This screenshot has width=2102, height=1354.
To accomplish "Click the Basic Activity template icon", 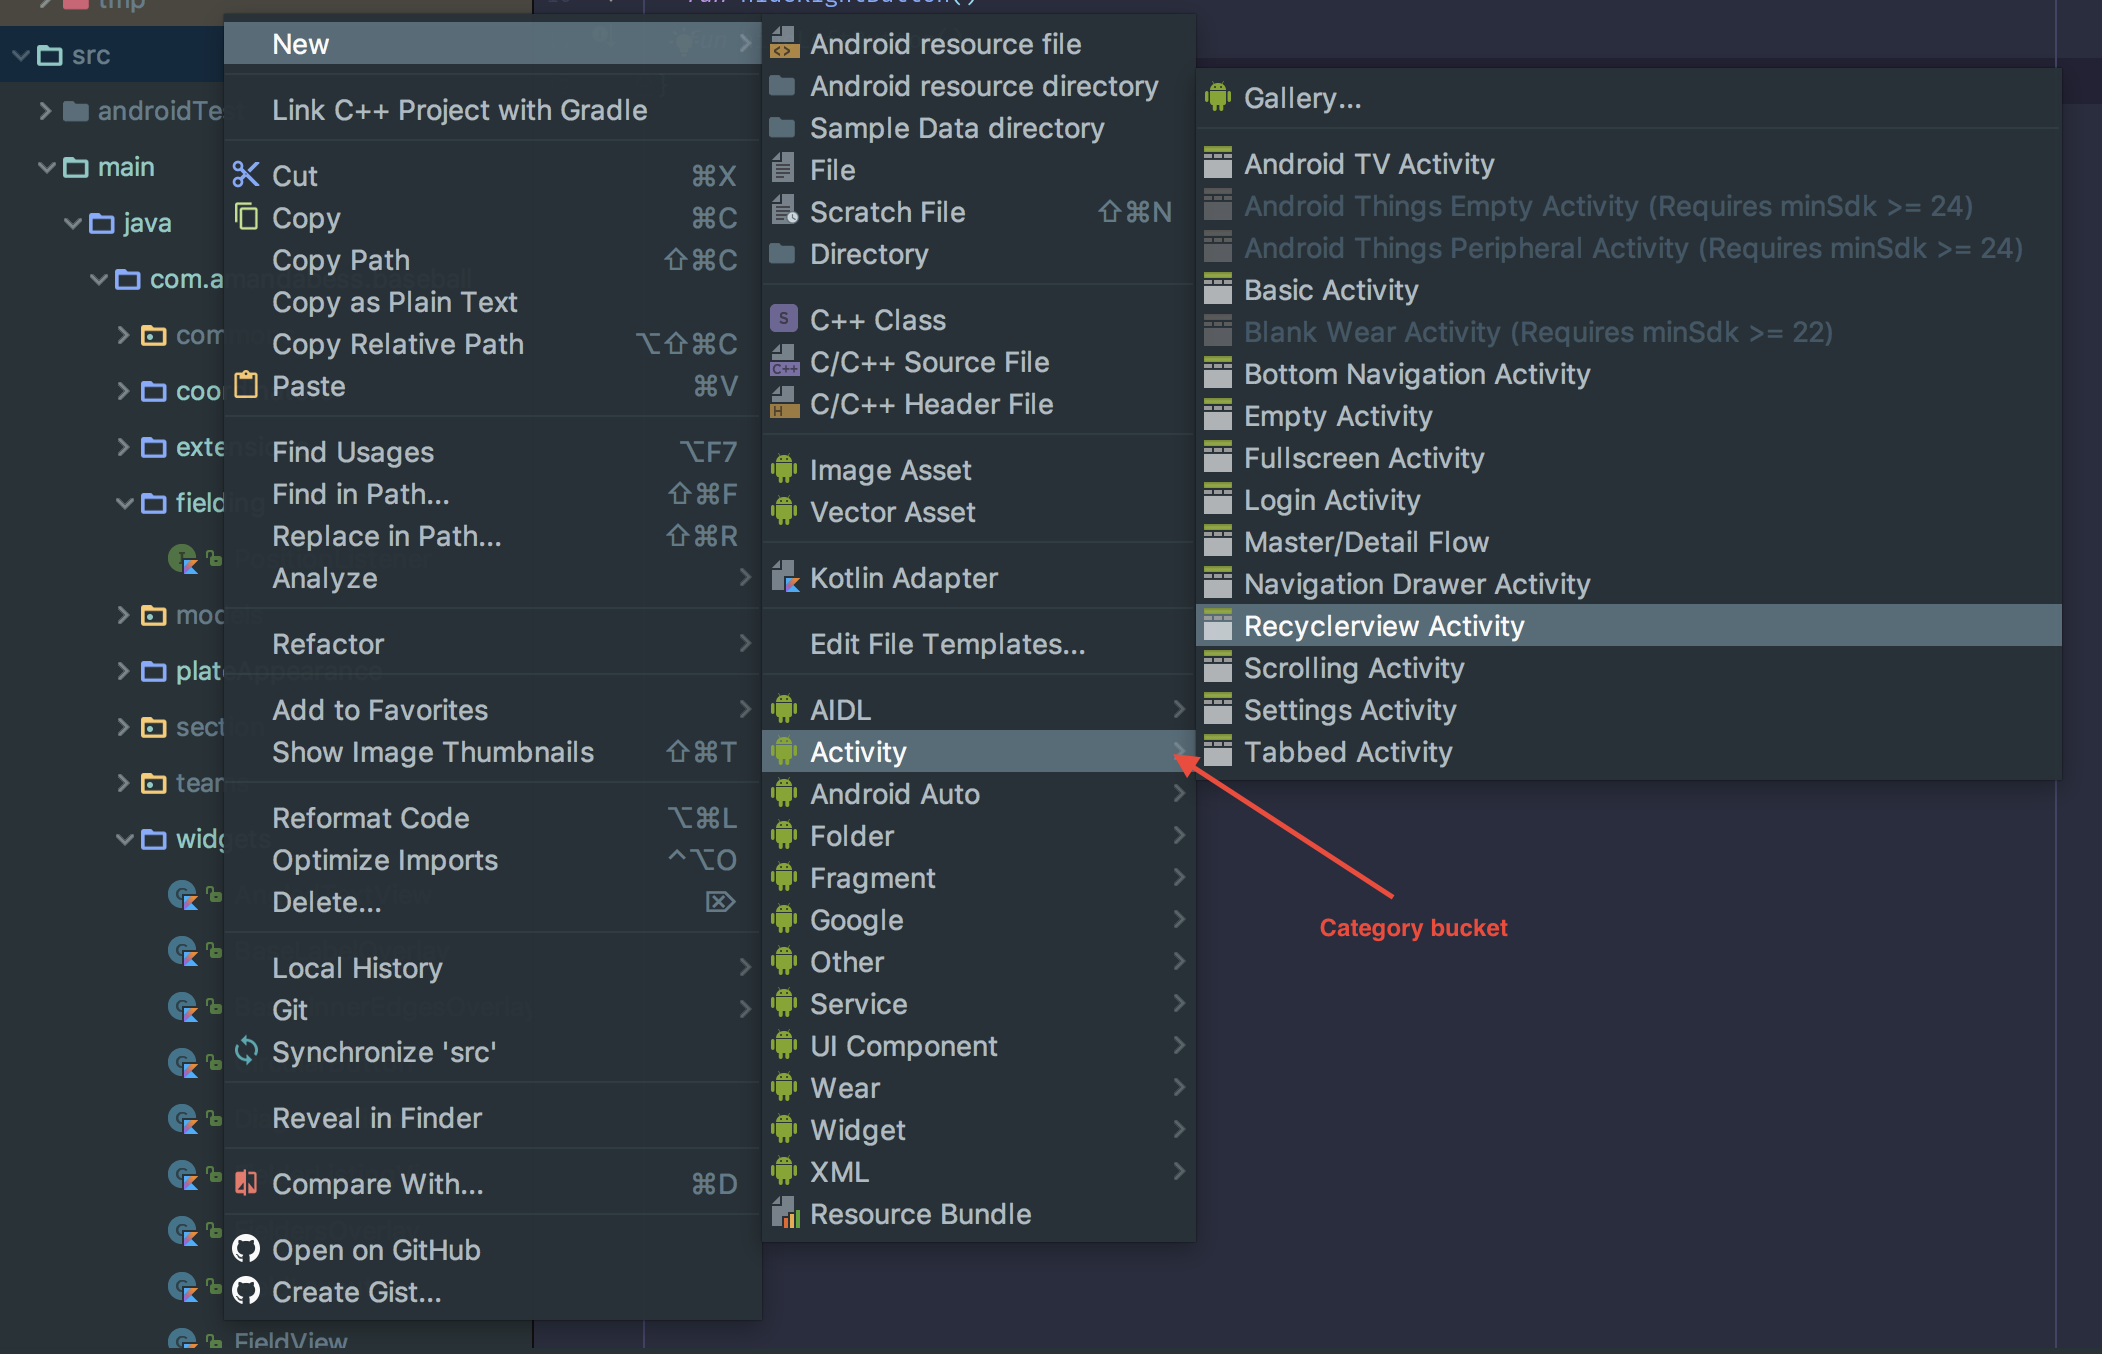I will coord(1218,289).
